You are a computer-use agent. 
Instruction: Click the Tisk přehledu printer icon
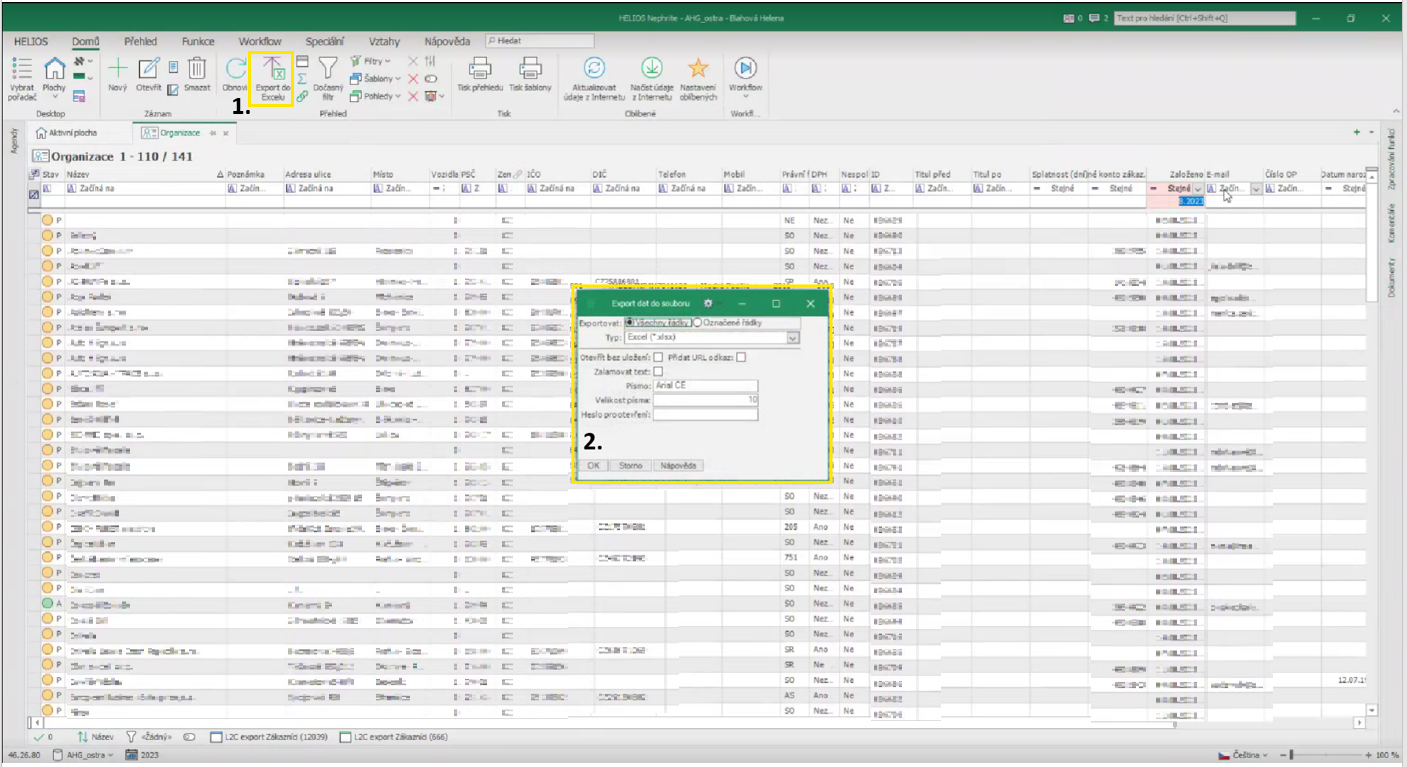[x=479, y=70]
